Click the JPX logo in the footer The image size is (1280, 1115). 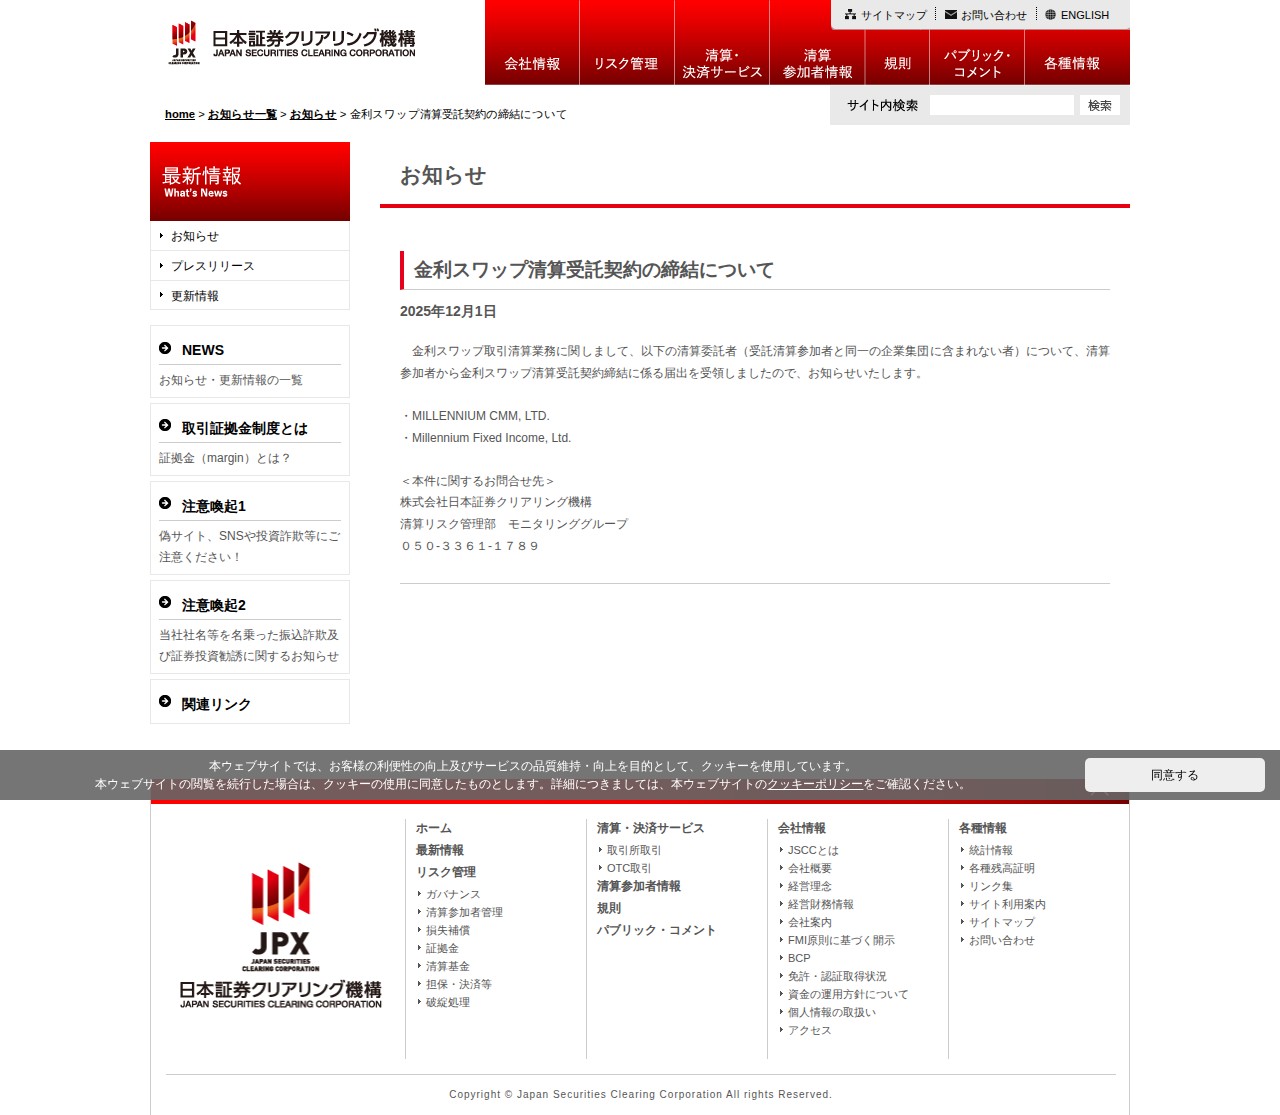click(280, 935)
